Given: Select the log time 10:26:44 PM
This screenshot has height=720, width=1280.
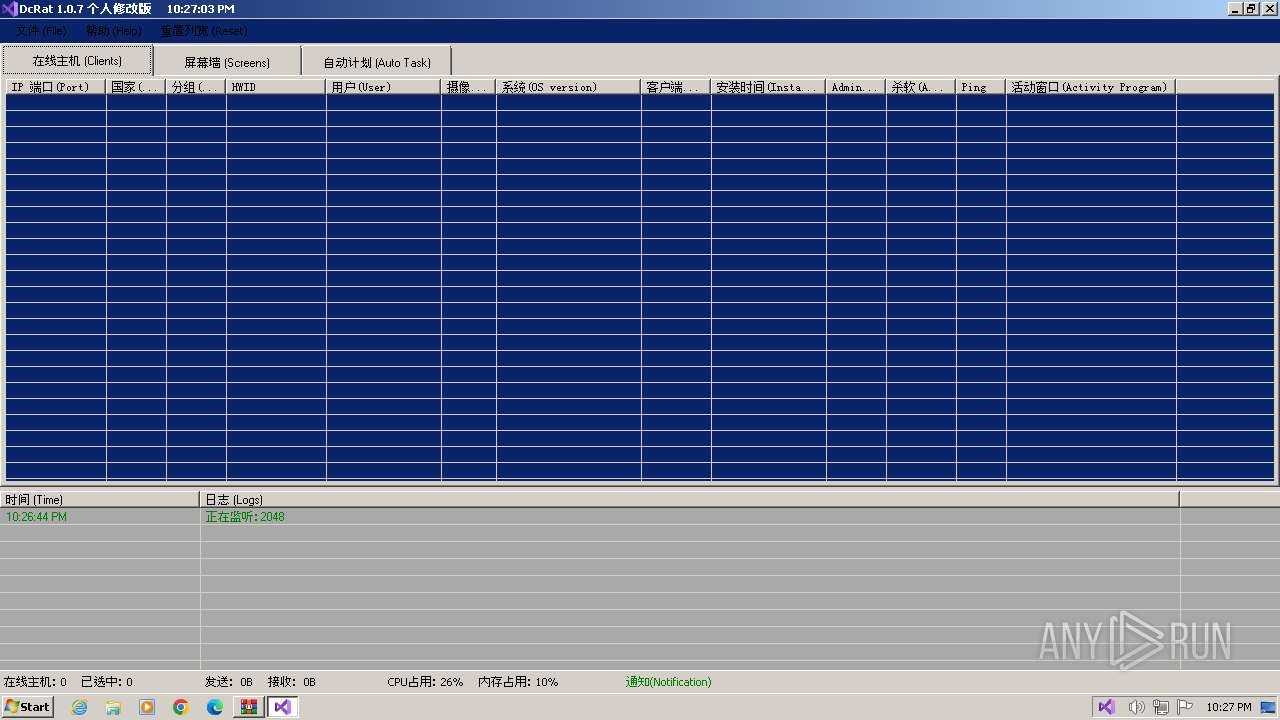Looking at the screenshot, I should pyautogui.click(x=37, y=517).
